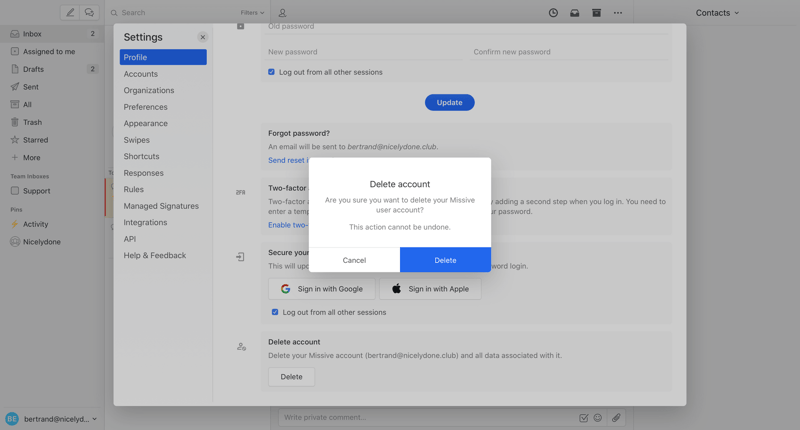Open Help & Feedback settings
Image resolution: width=800 pixels, height=430 pixels.
(163, 256)
